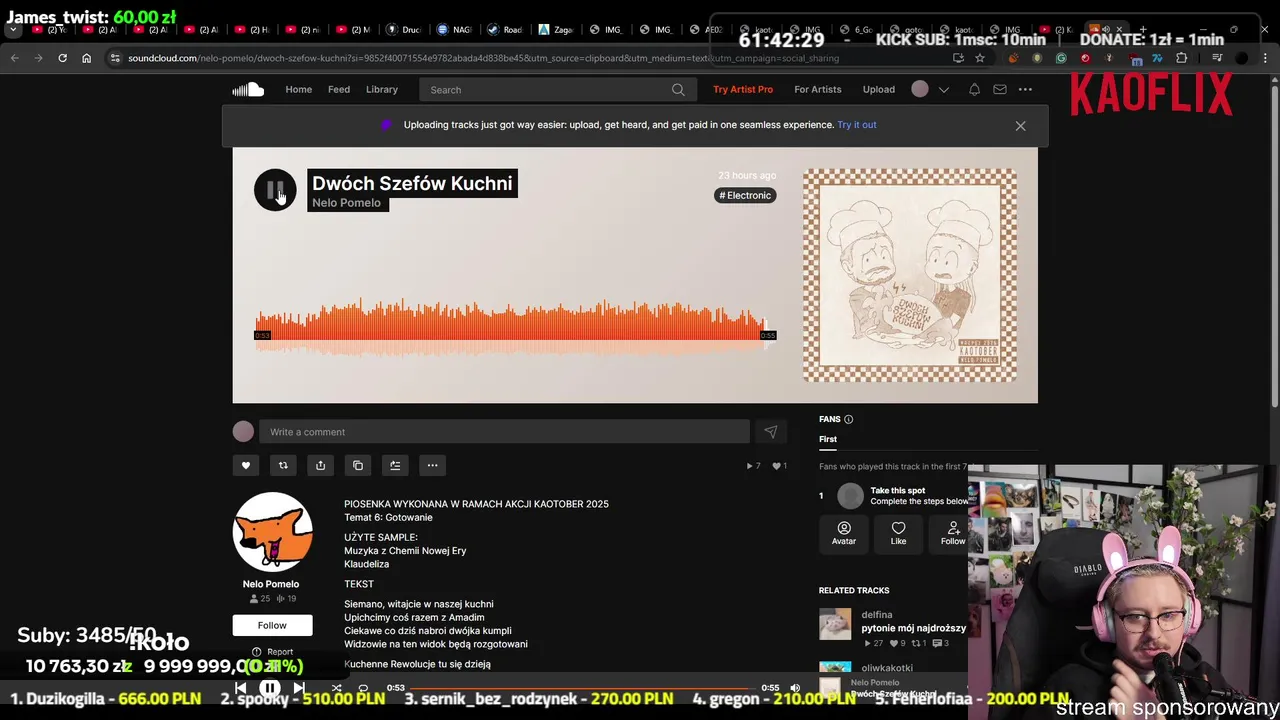This screenshot has width=1280, height=720.
Task: Reload the page
Action: click(62, 58)
